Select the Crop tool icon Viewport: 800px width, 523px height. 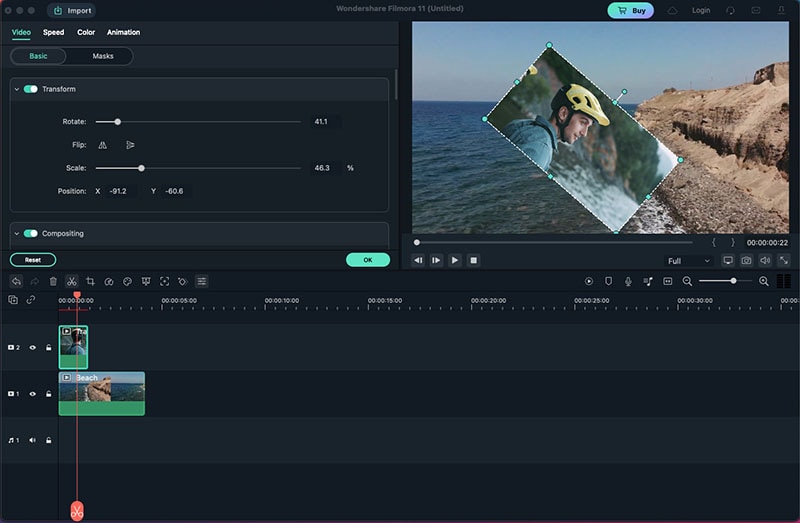tap(90, 281)
